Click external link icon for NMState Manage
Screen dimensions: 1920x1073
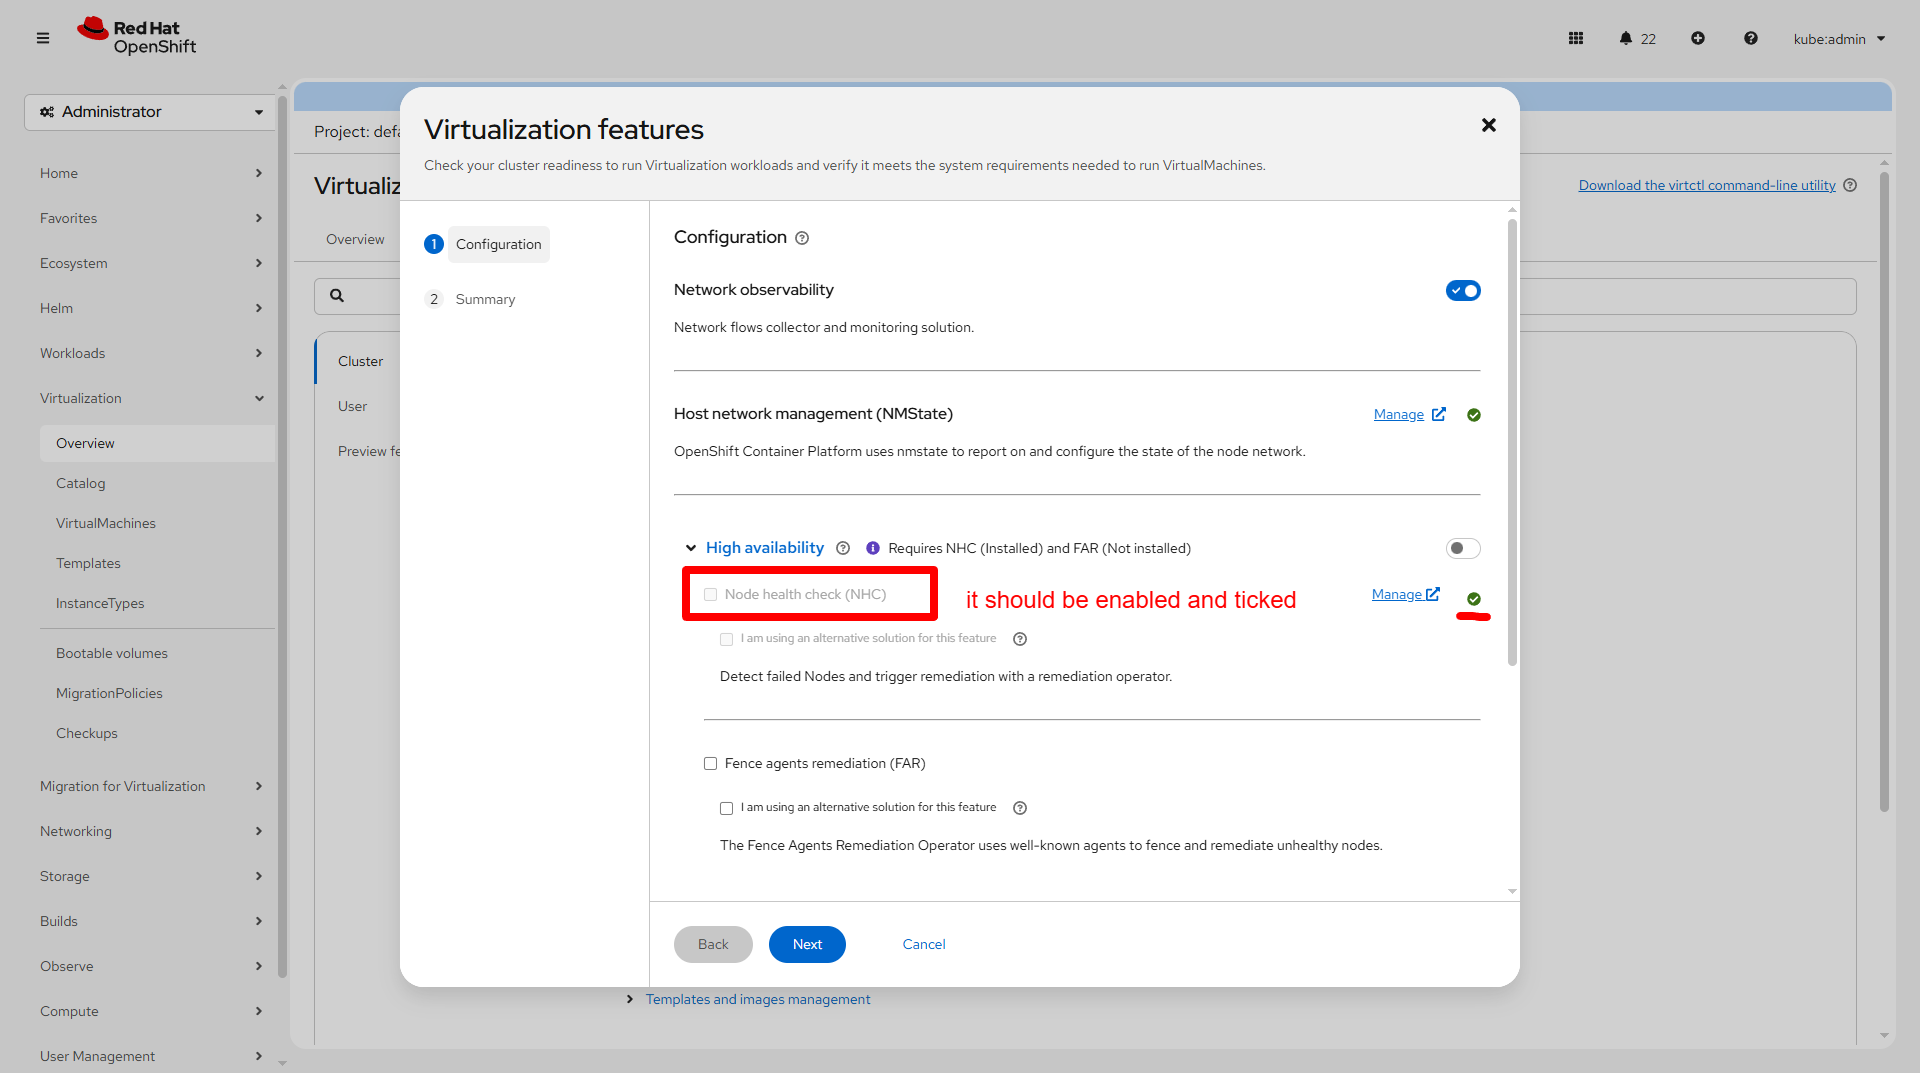tap(1439, 414)
